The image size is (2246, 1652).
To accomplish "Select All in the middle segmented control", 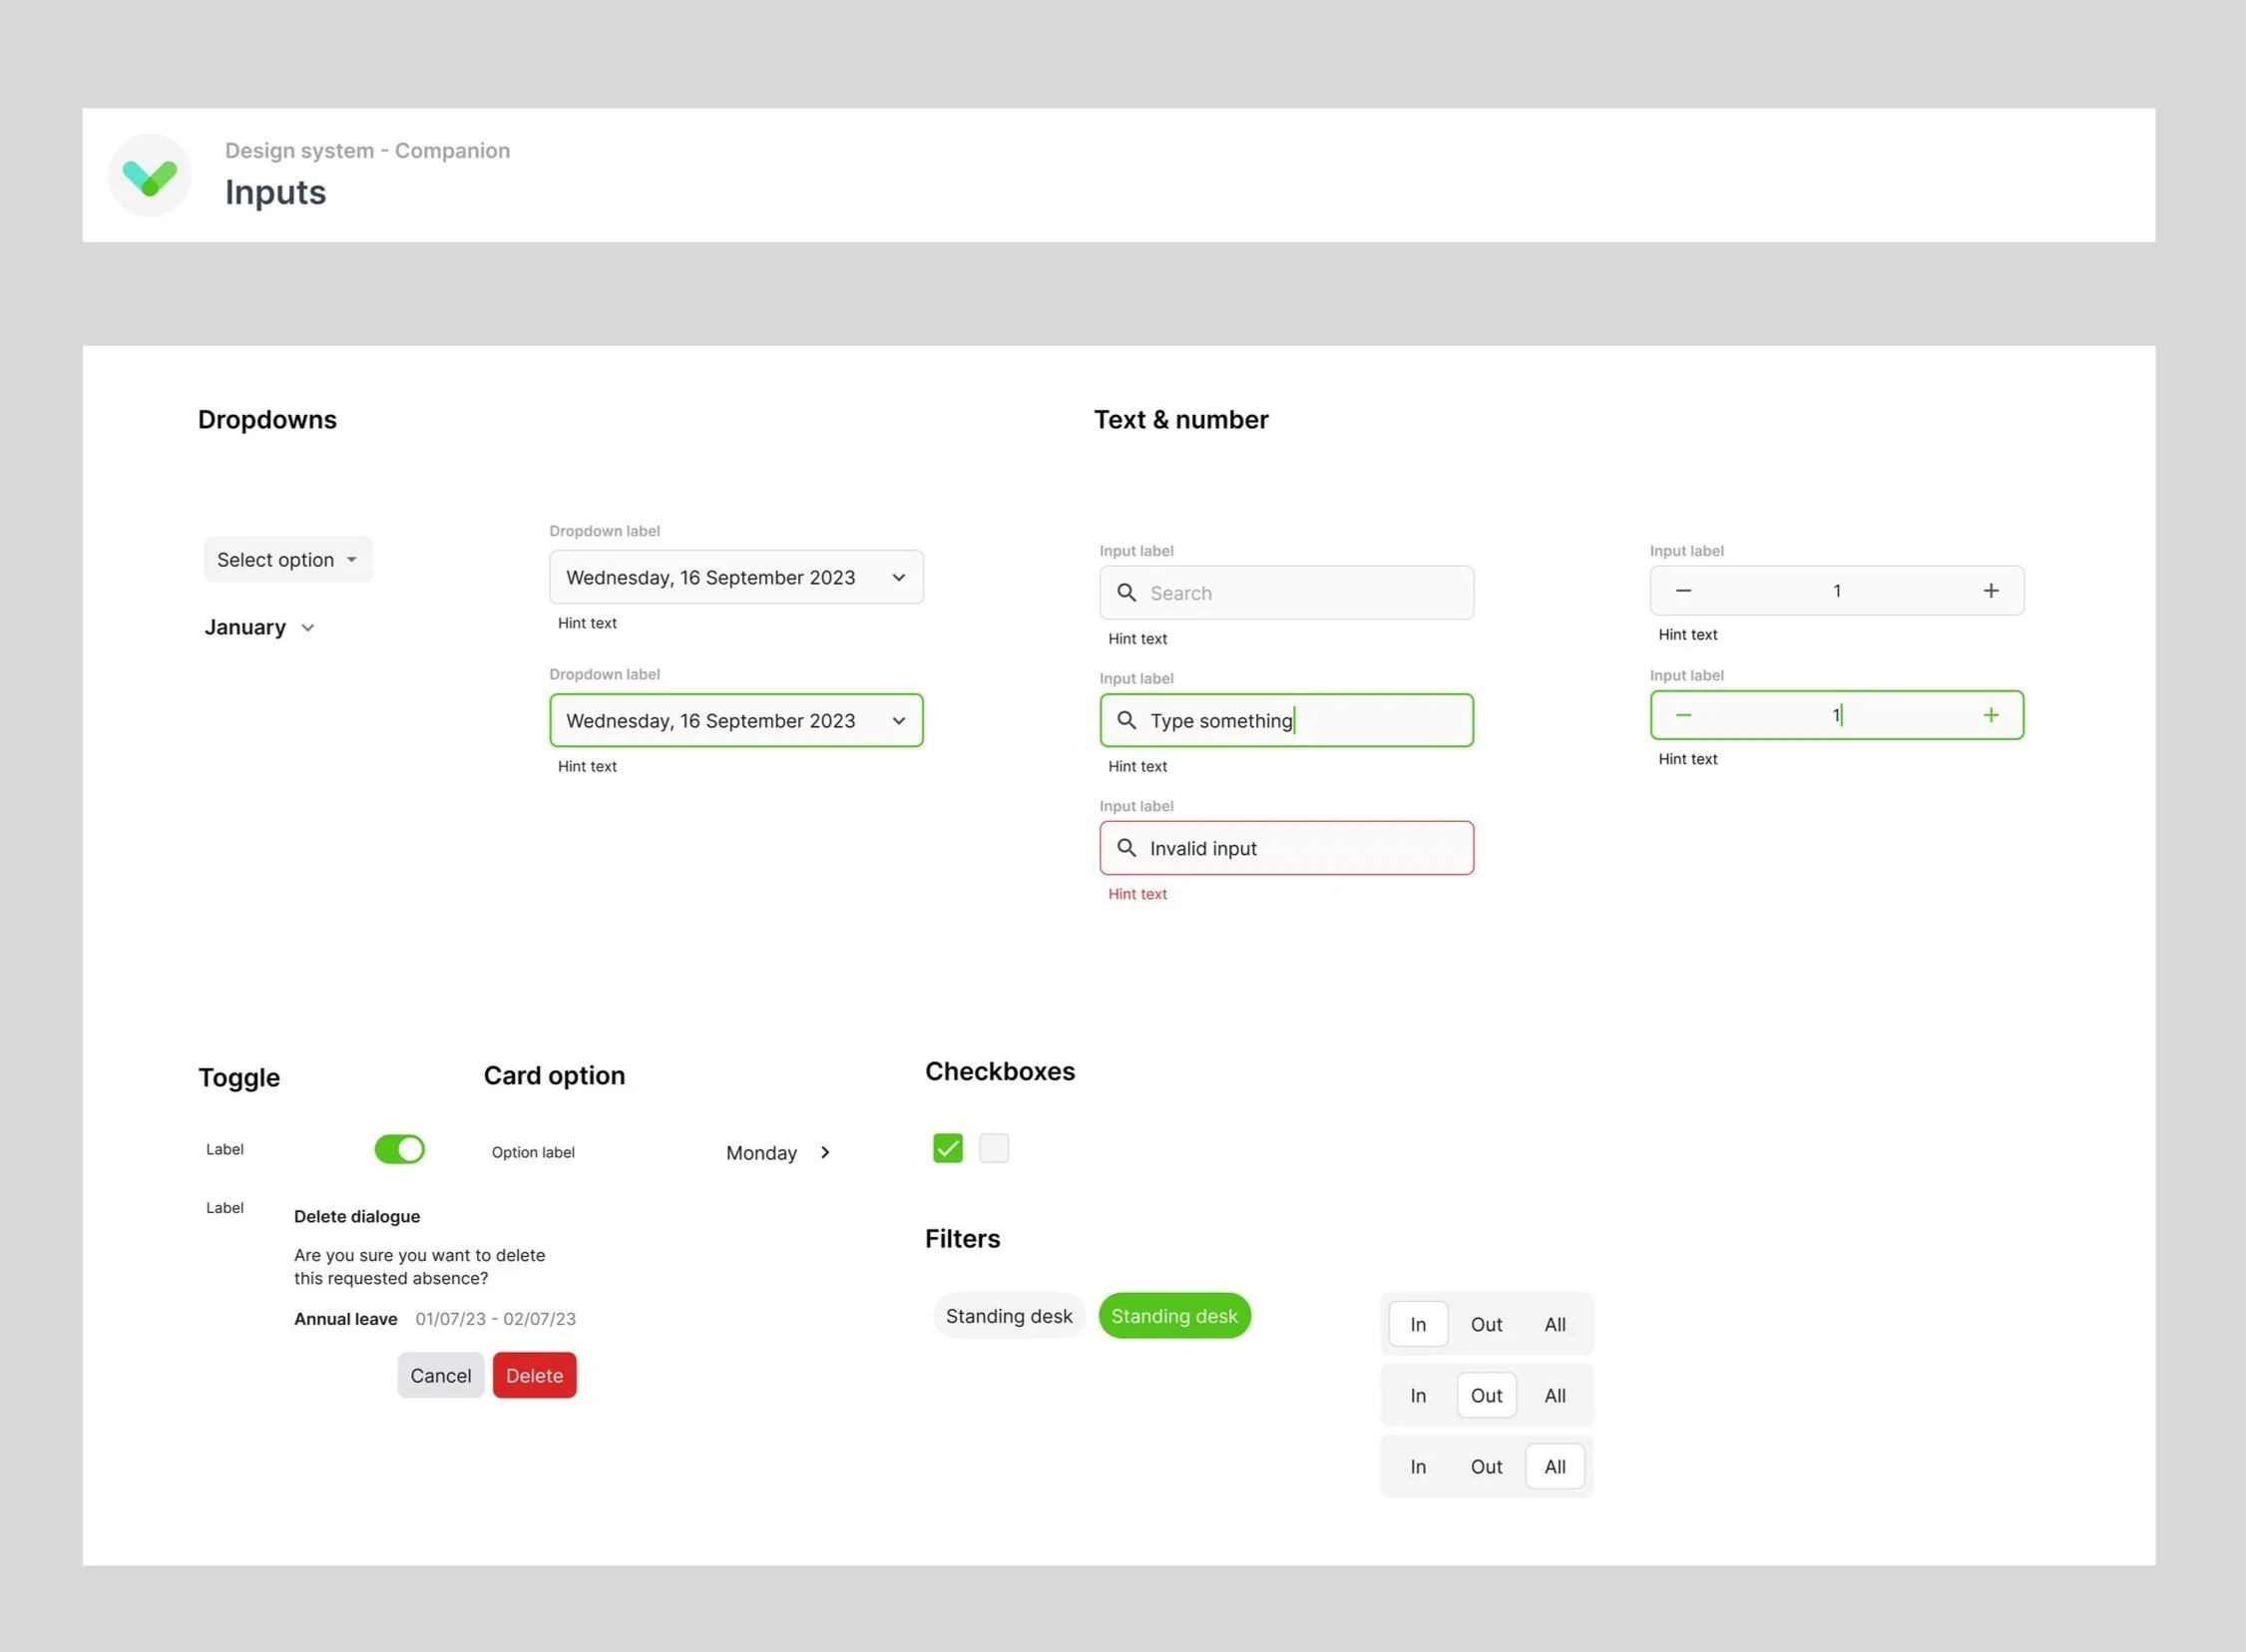I will (x=1554, y=1395).
